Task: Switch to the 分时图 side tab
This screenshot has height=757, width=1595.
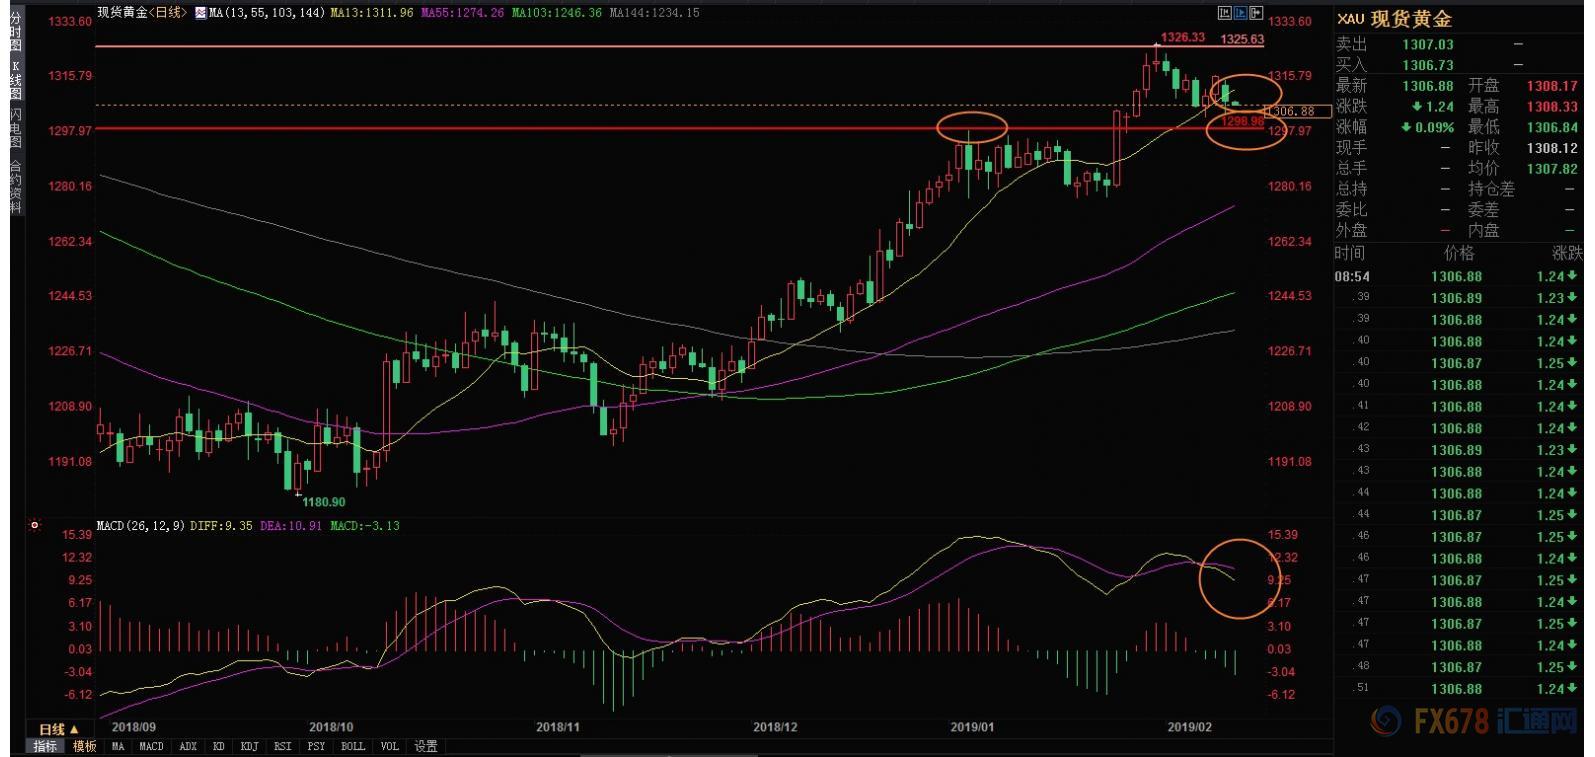Action: [x=15, y=33]
